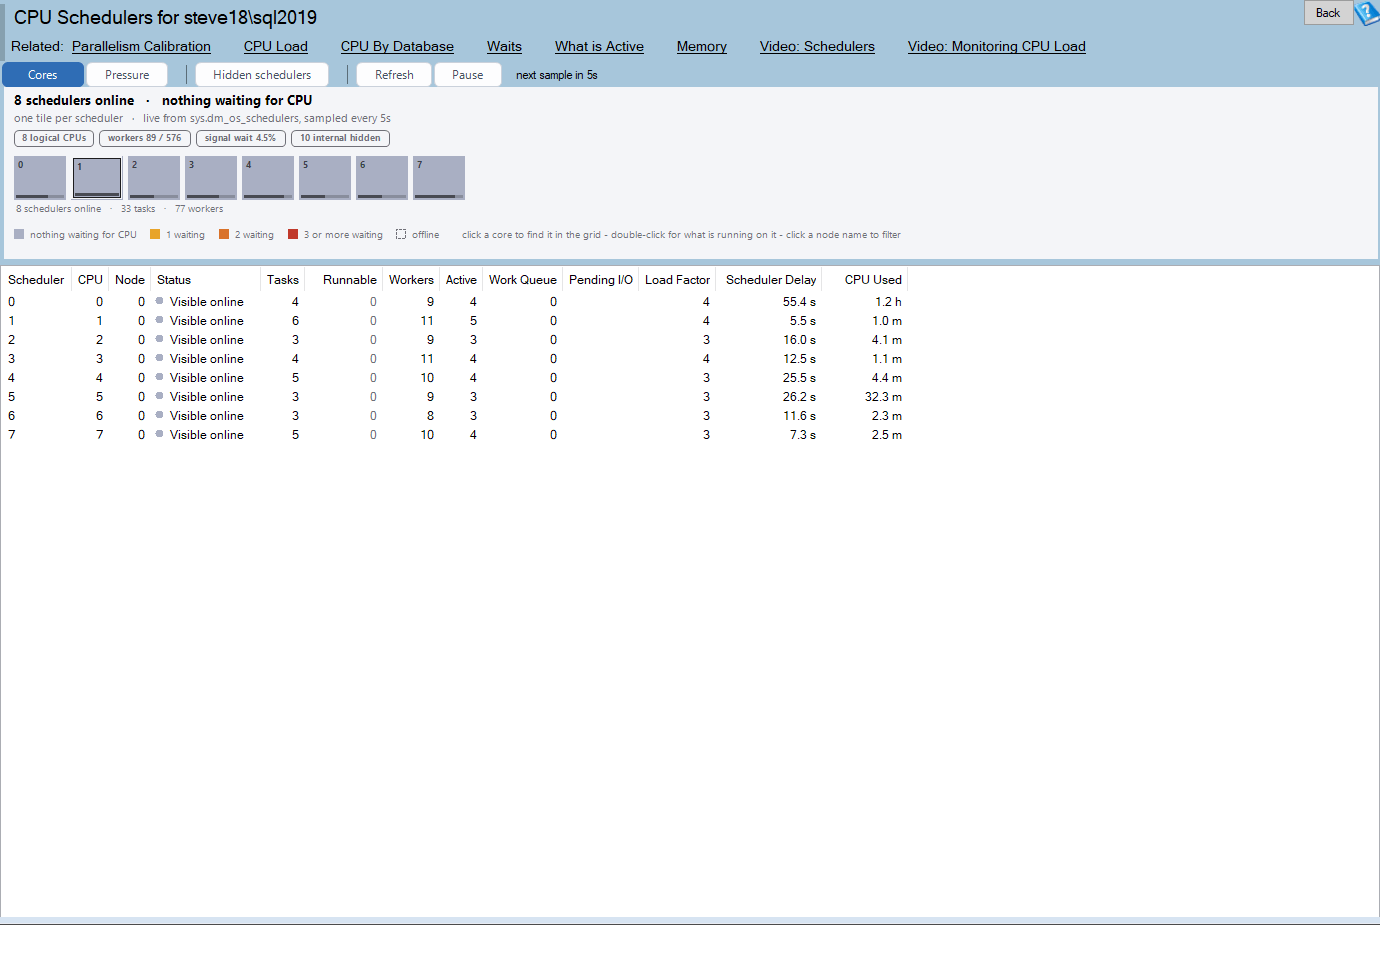This screenshot has height=976, width=1380.
Task: Open the What is Active link
Action: (x=599, y=46)
